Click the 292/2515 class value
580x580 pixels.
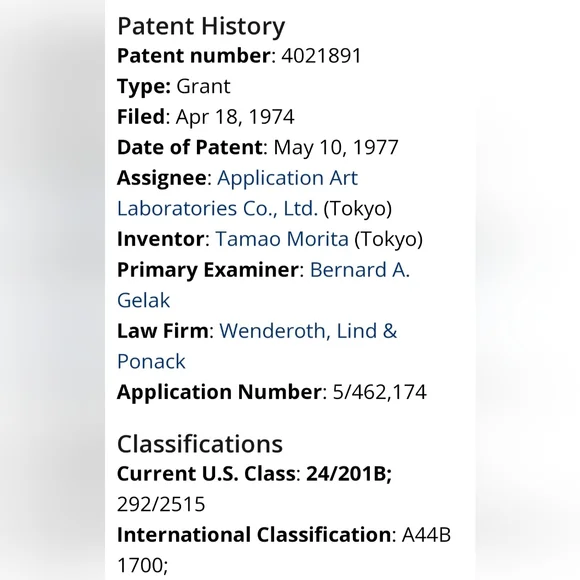pos(161,504)
